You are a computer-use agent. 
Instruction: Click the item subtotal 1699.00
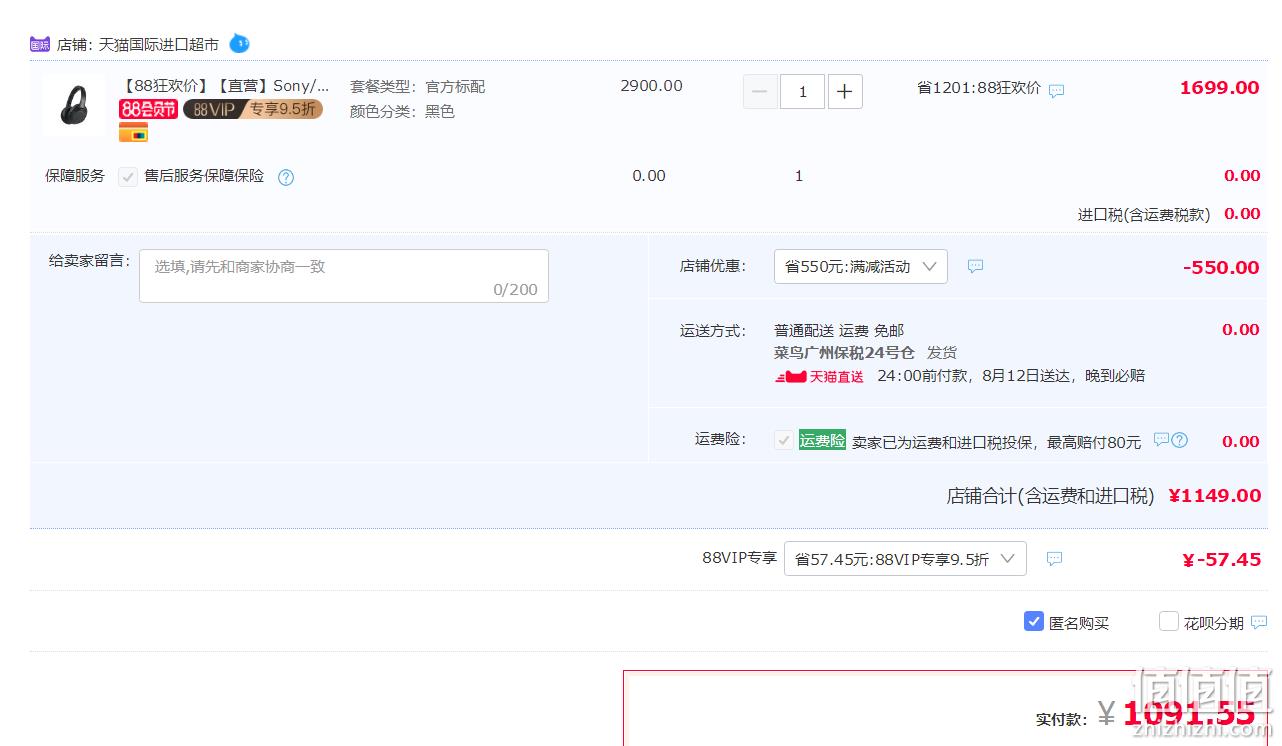pyautogui.click(x=1219, y=88)
